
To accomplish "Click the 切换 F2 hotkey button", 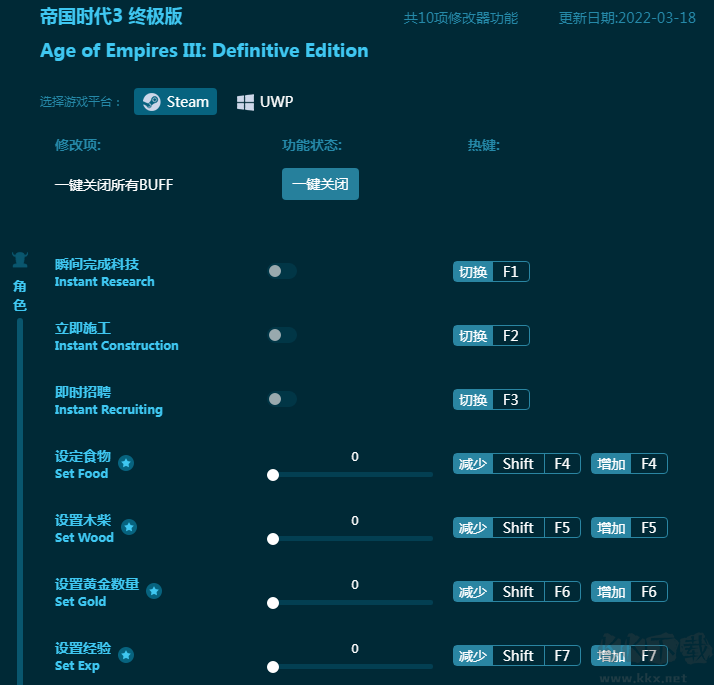I will pos(491,336).
